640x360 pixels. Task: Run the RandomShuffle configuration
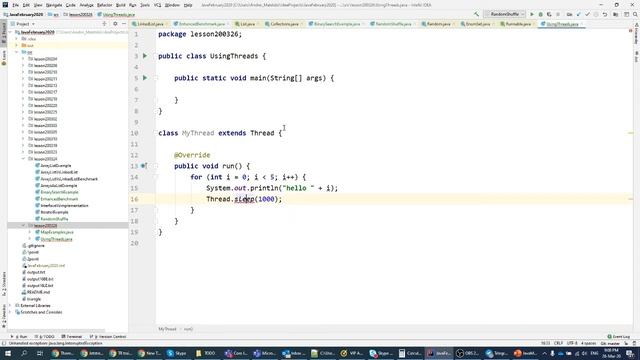(532, 14)
